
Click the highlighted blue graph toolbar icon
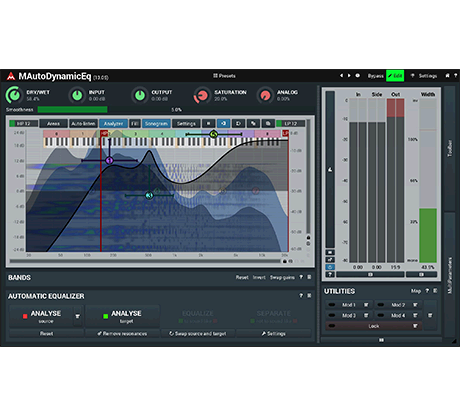click(223, 124)
